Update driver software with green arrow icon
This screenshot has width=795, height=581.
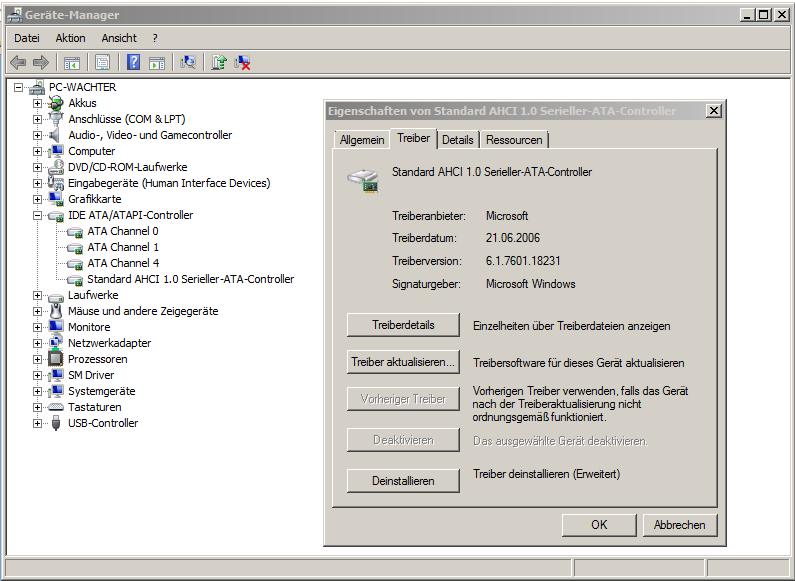pyautogui.click(x=219, y=62)
